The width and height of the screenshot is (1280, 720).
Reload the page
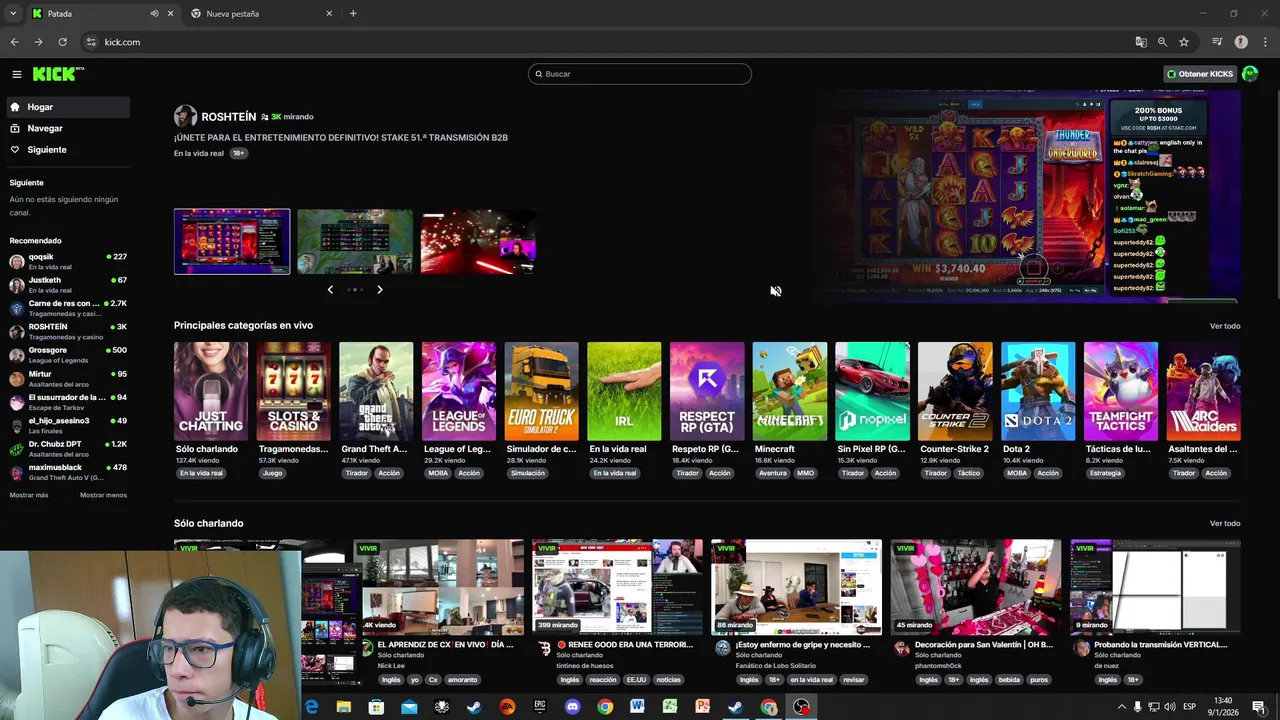(x=62, y=42)
